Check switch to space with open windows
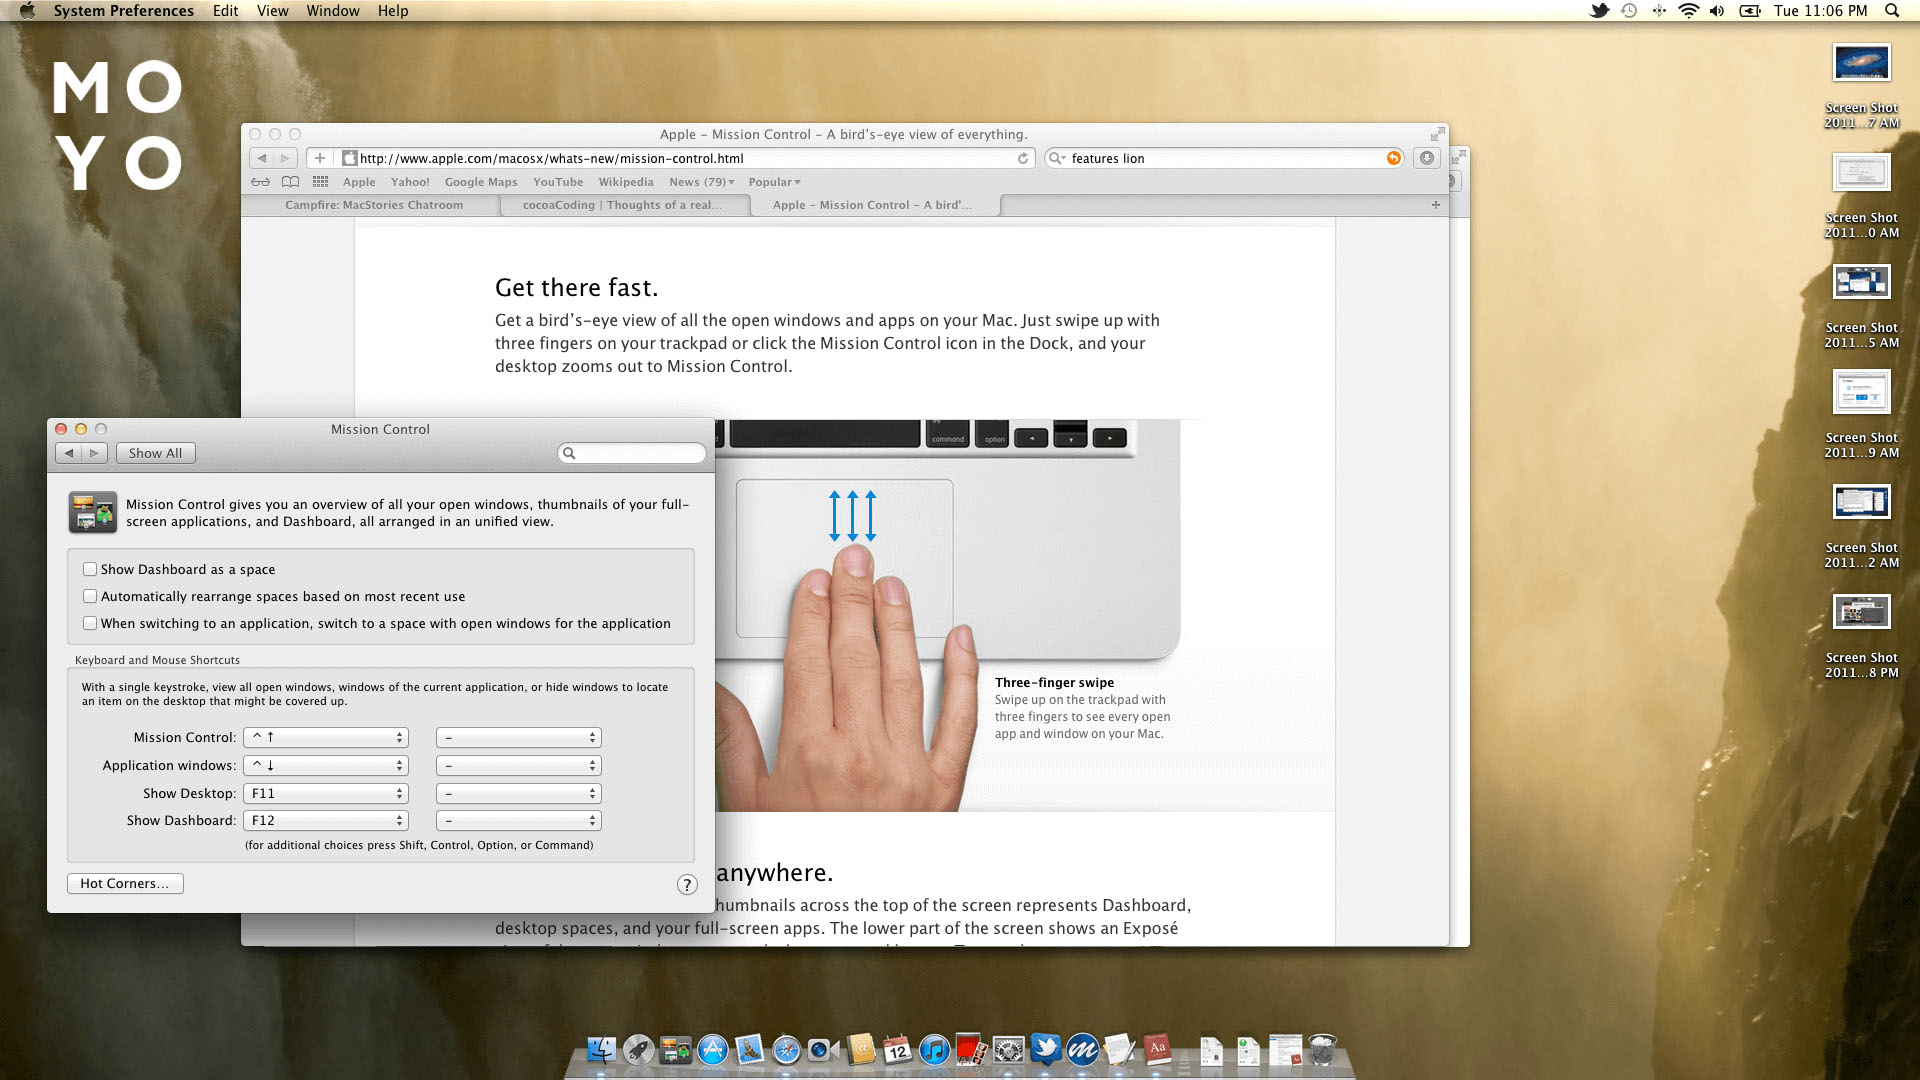 [x=90, y=623]
